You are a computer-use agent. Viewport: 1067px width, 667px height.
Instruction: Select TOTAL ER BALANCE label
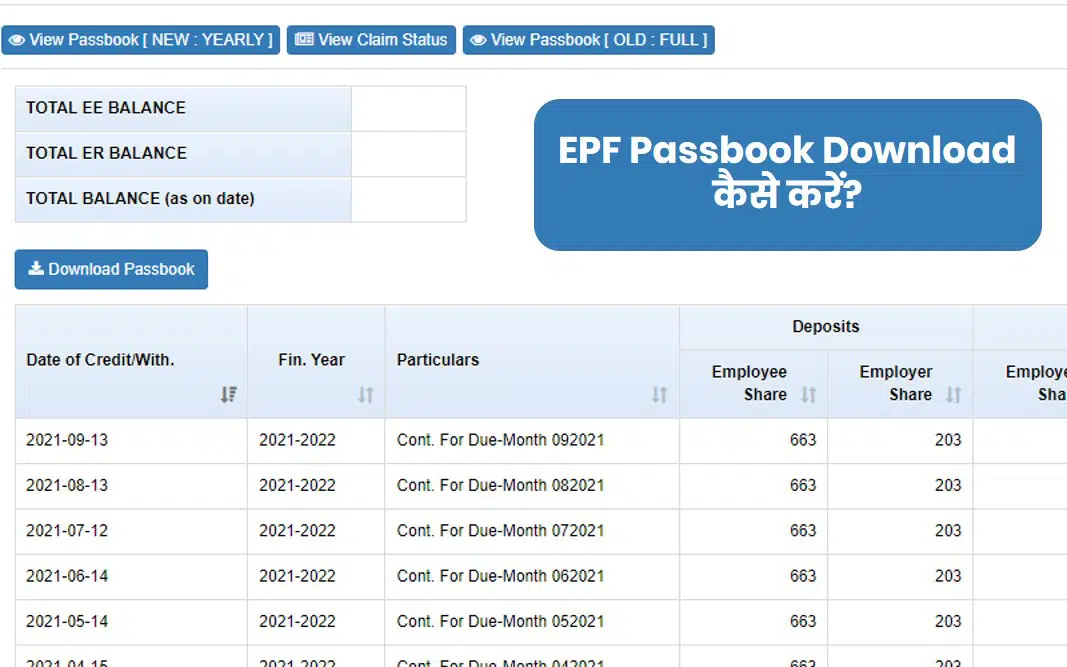[x=106, y=153]
